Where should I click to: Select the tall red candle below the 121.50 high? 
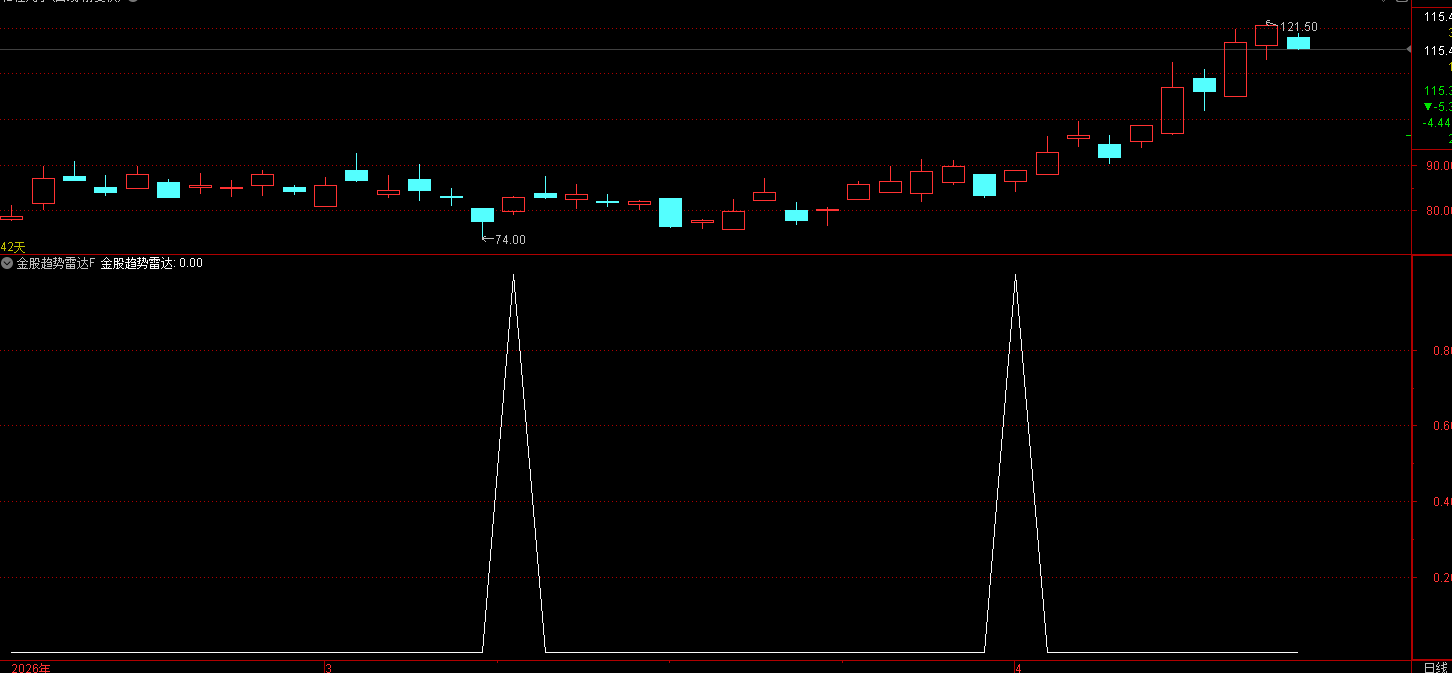[1235, 69]
